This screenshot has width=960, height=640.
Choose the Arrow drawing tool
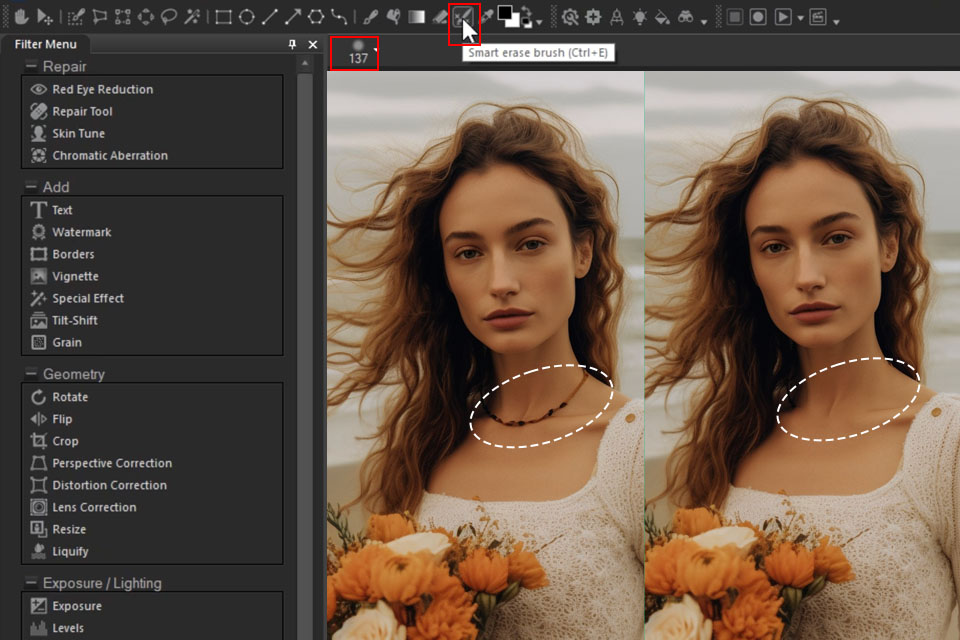[292, 17]
